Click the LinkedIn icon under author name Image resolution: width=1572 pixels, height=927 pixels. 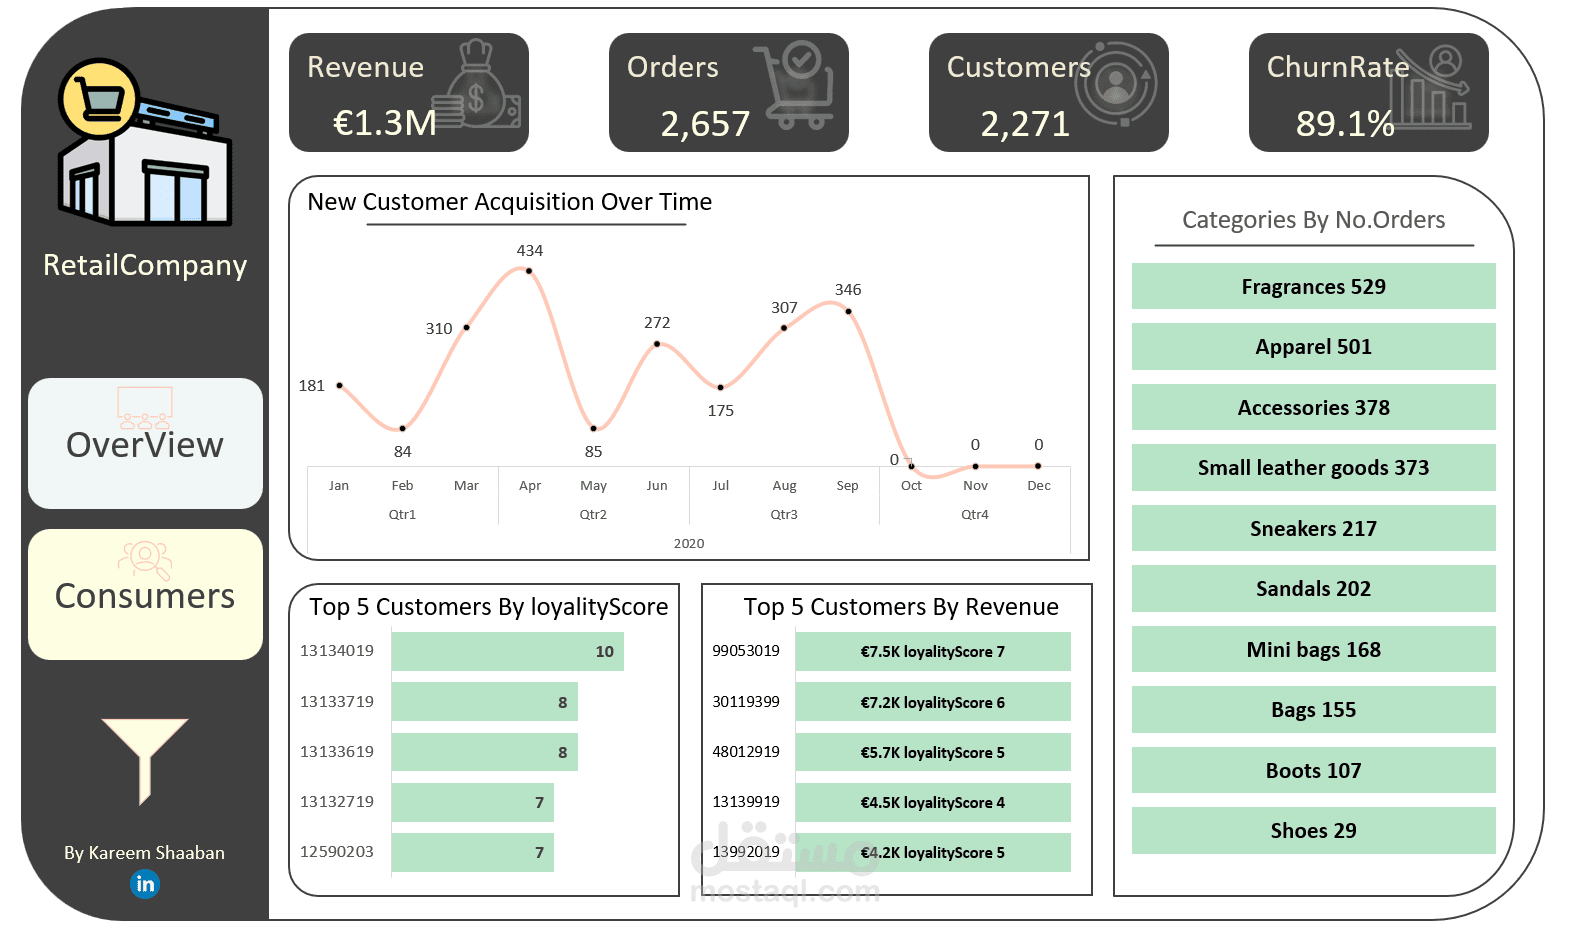pos(145,884)
